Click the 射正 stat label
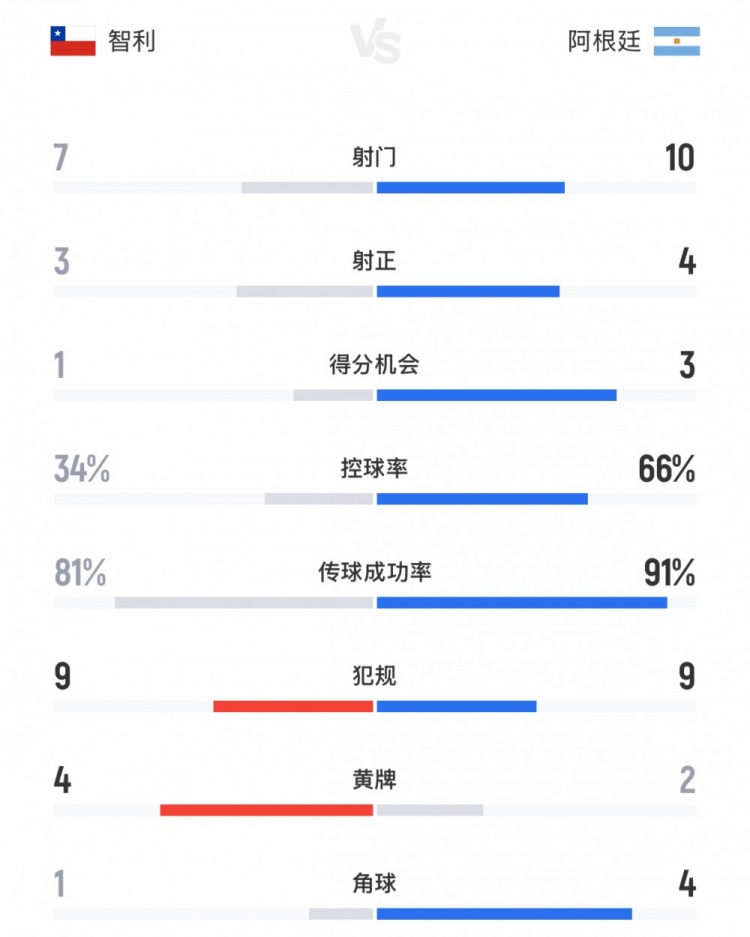 [x=374, y=261]
